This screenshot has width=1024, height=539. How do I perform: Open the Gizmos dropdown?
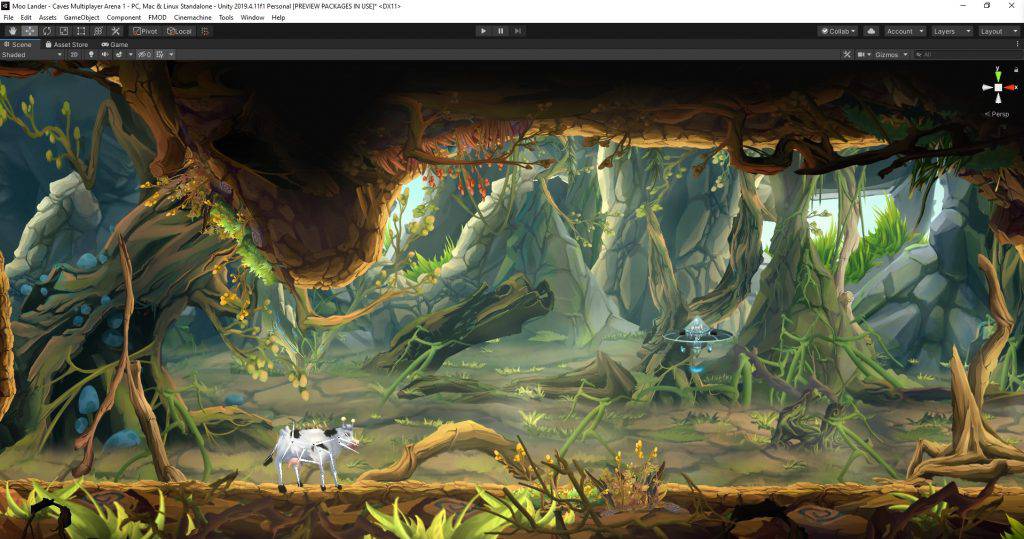click(x=891, y=55)
